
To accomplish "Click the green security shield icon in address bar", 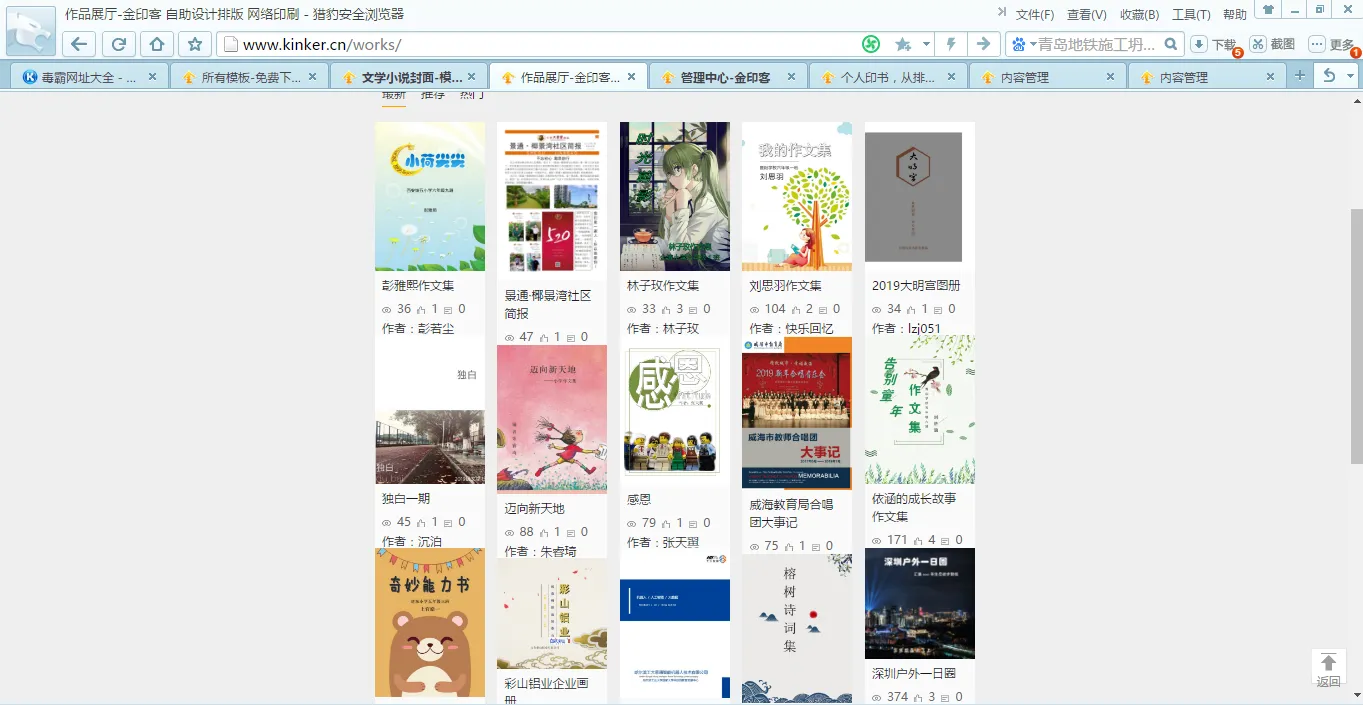I will click(x=871, y=44).
